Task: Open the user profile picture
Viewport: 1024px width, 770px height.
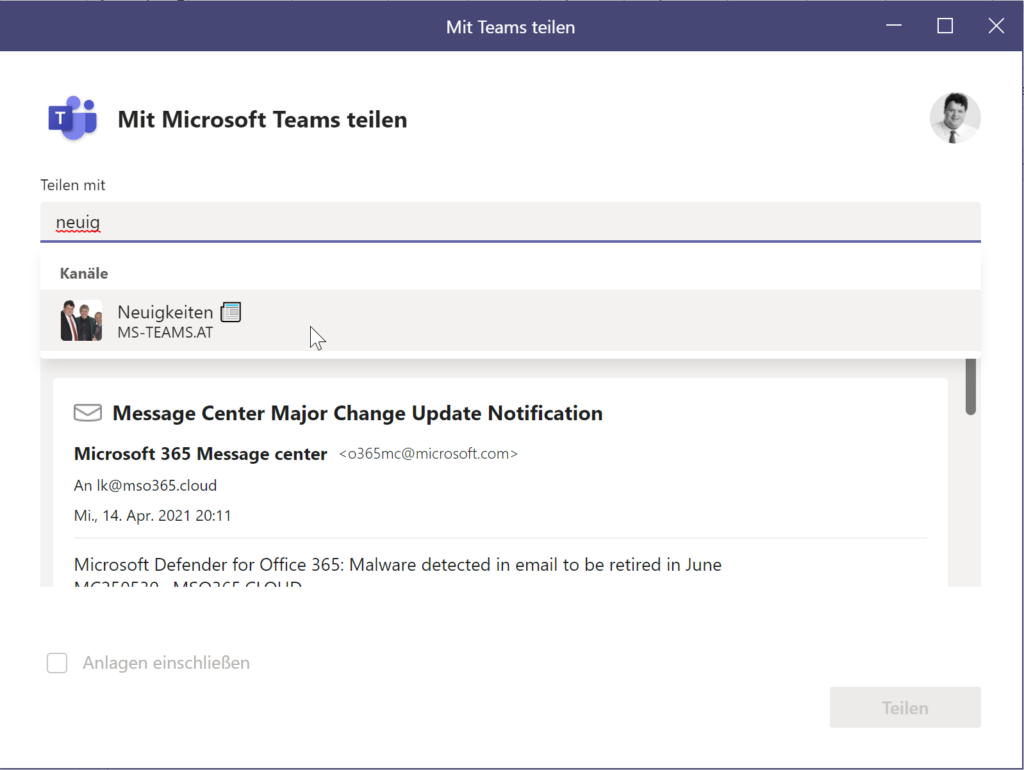Action: pyautogui.click(x=955, y=118)
